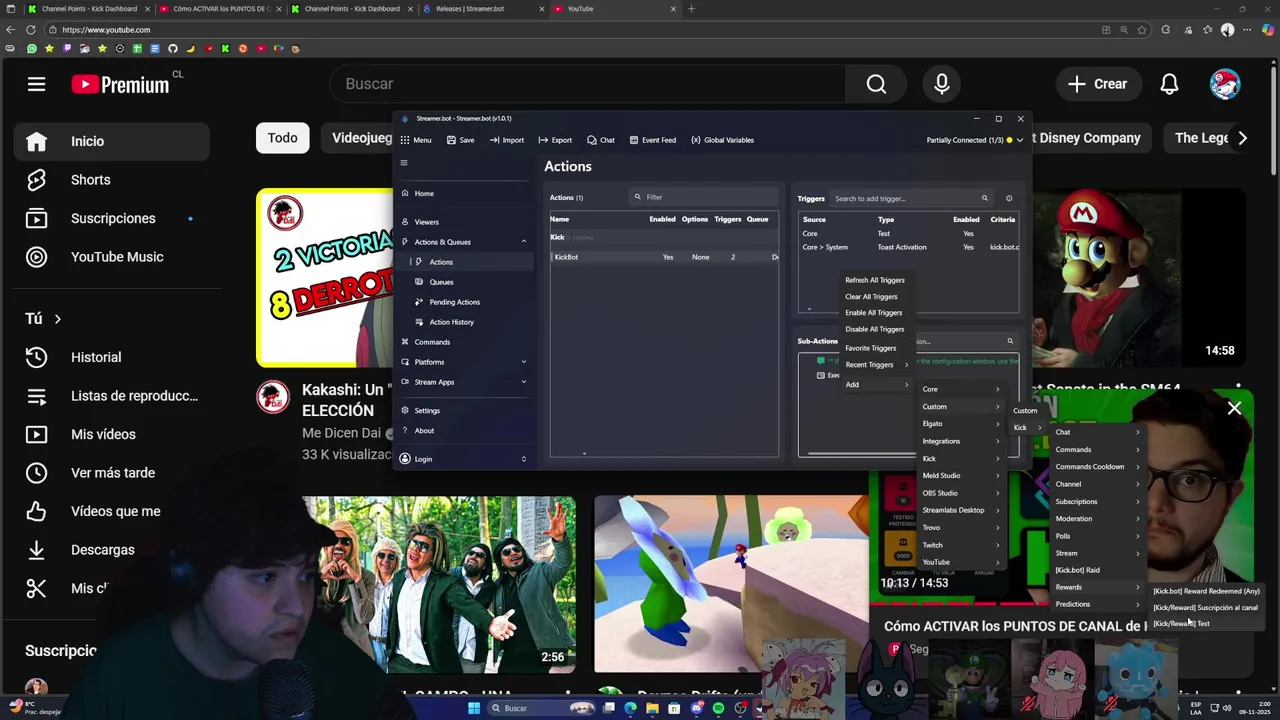Open YouTube notifications bell
The height and width of the screenshot is (720, 1280).
[1169, 84]
